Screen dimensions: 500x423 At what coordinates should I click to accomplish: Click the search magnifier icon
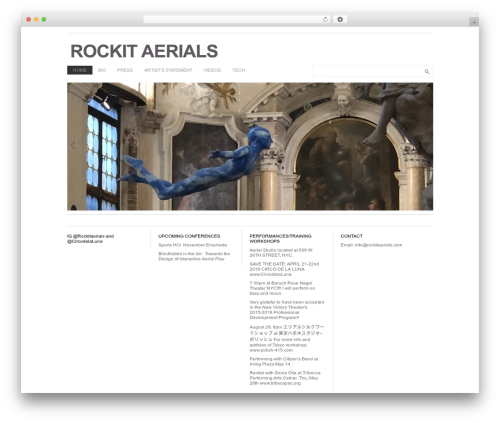click(427, 72)
